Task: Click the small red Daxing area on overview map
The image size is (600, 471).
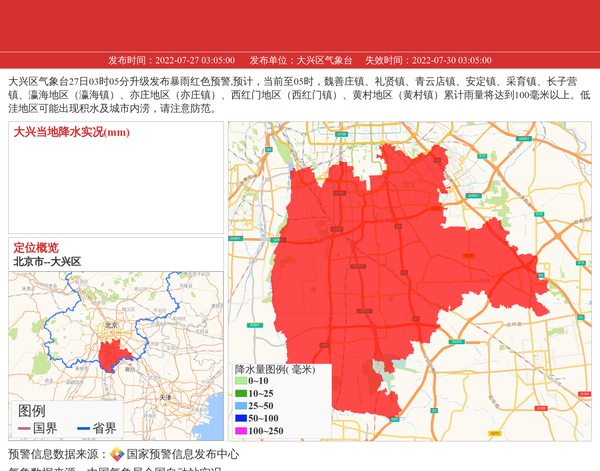Action: click(111, 353)
